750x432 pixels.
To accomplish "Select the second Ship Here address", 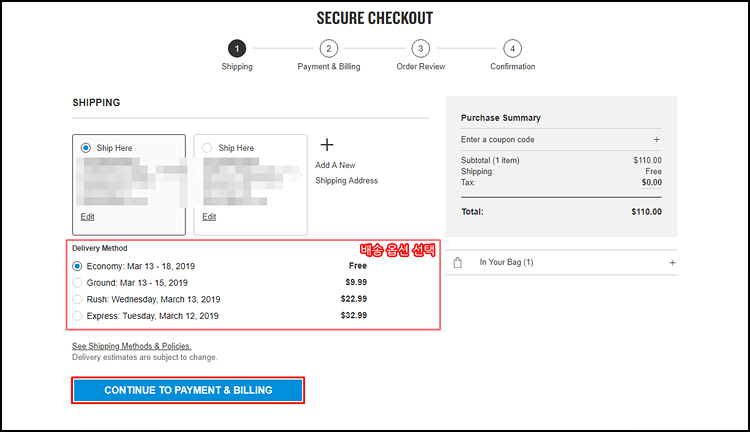I will (207, 148).
